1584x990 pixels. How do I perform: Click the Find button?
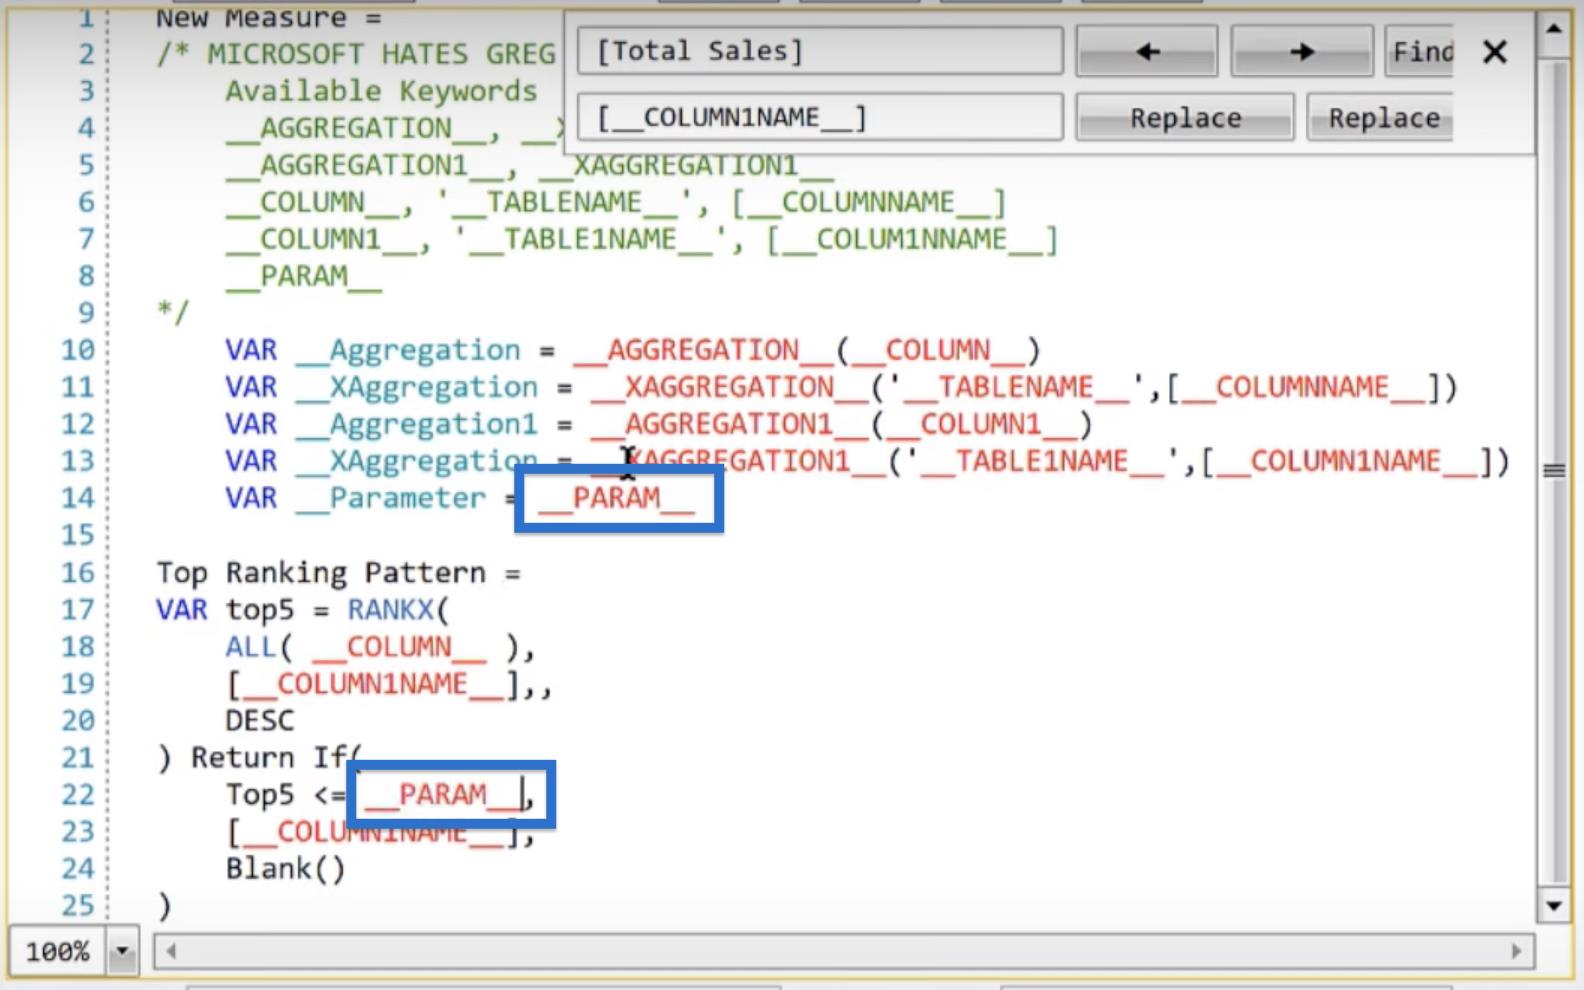pyautogui.click(x=1419, y=51)
